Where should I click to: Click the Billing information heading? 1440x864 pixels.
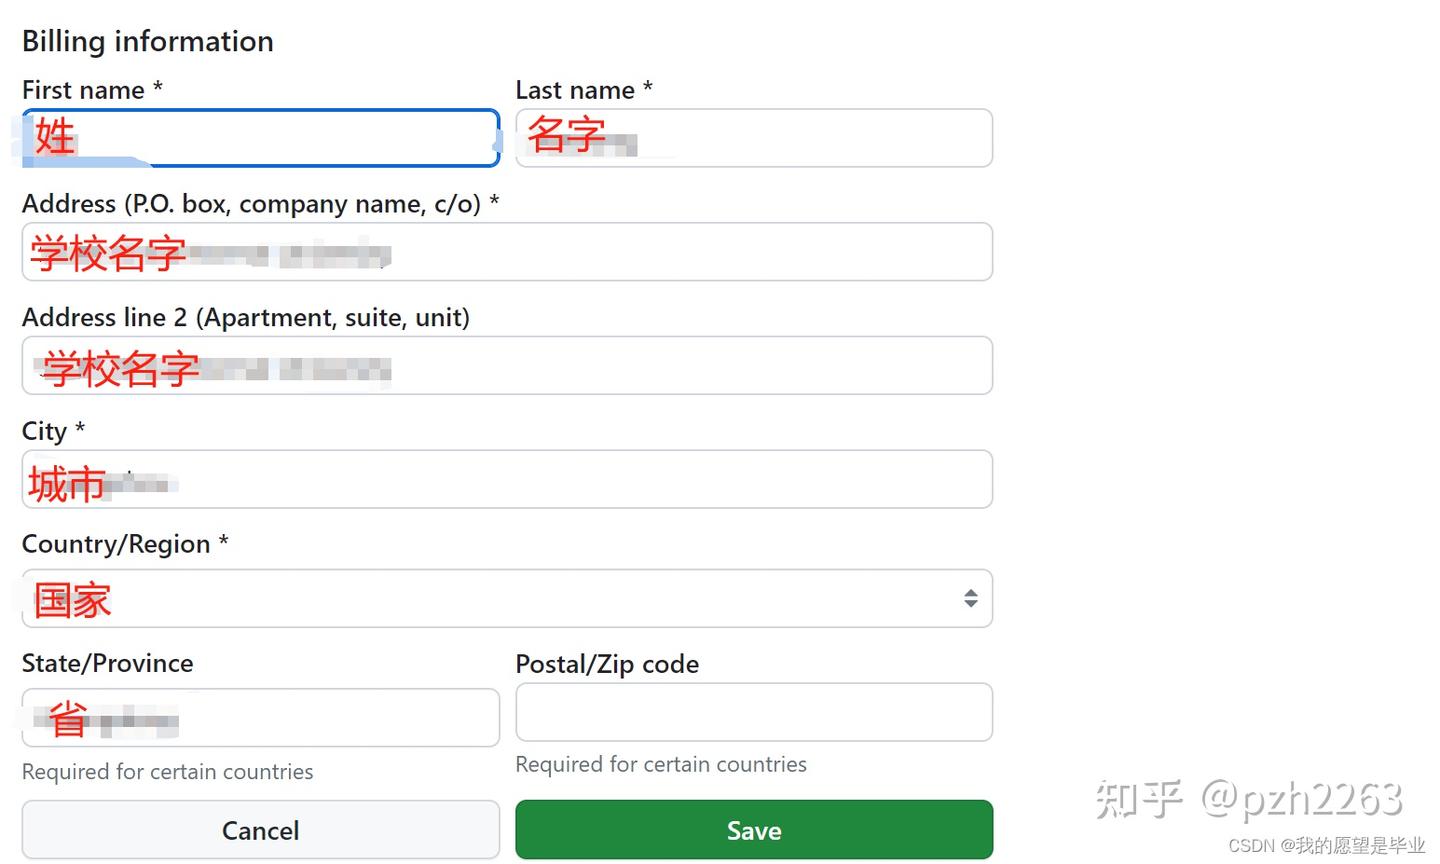coord(147,41)
